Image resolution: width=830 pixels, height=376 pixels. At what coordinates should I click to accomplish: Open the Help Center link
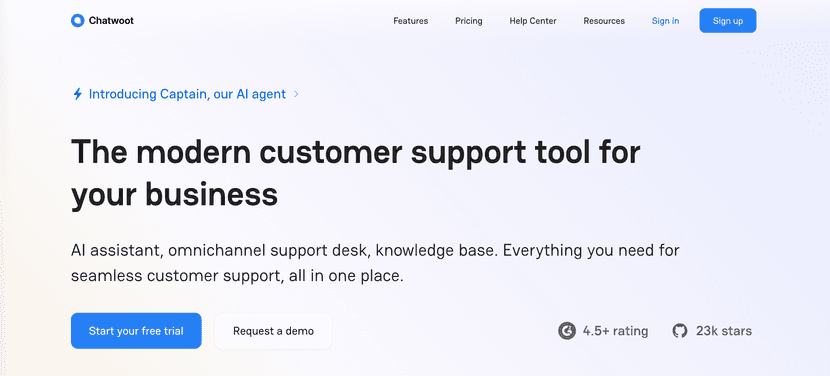point(533,21)
